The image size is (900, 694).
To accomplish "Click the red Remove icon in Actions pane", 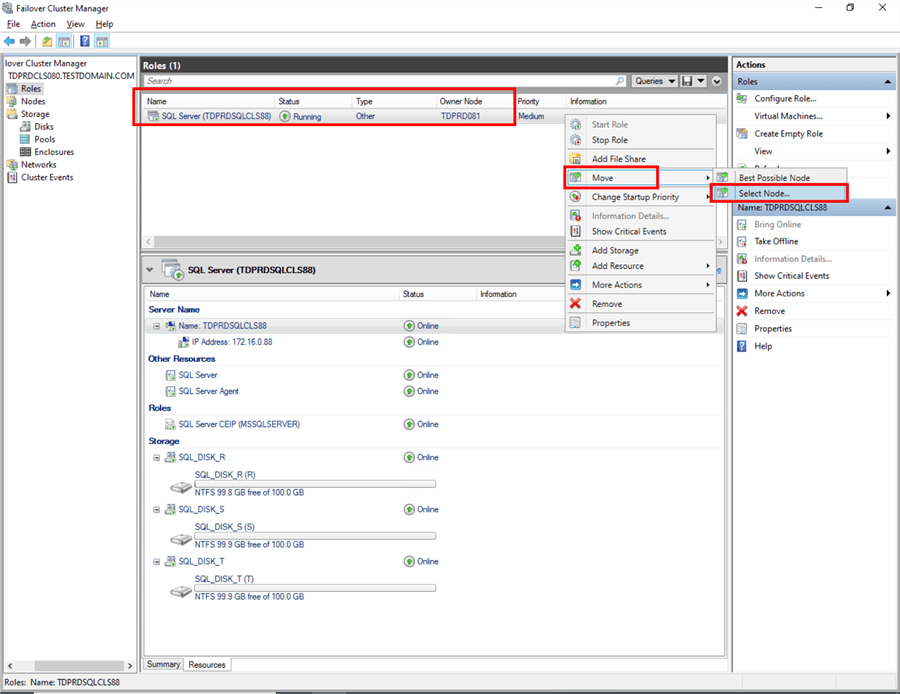I will tap(742, 311).
